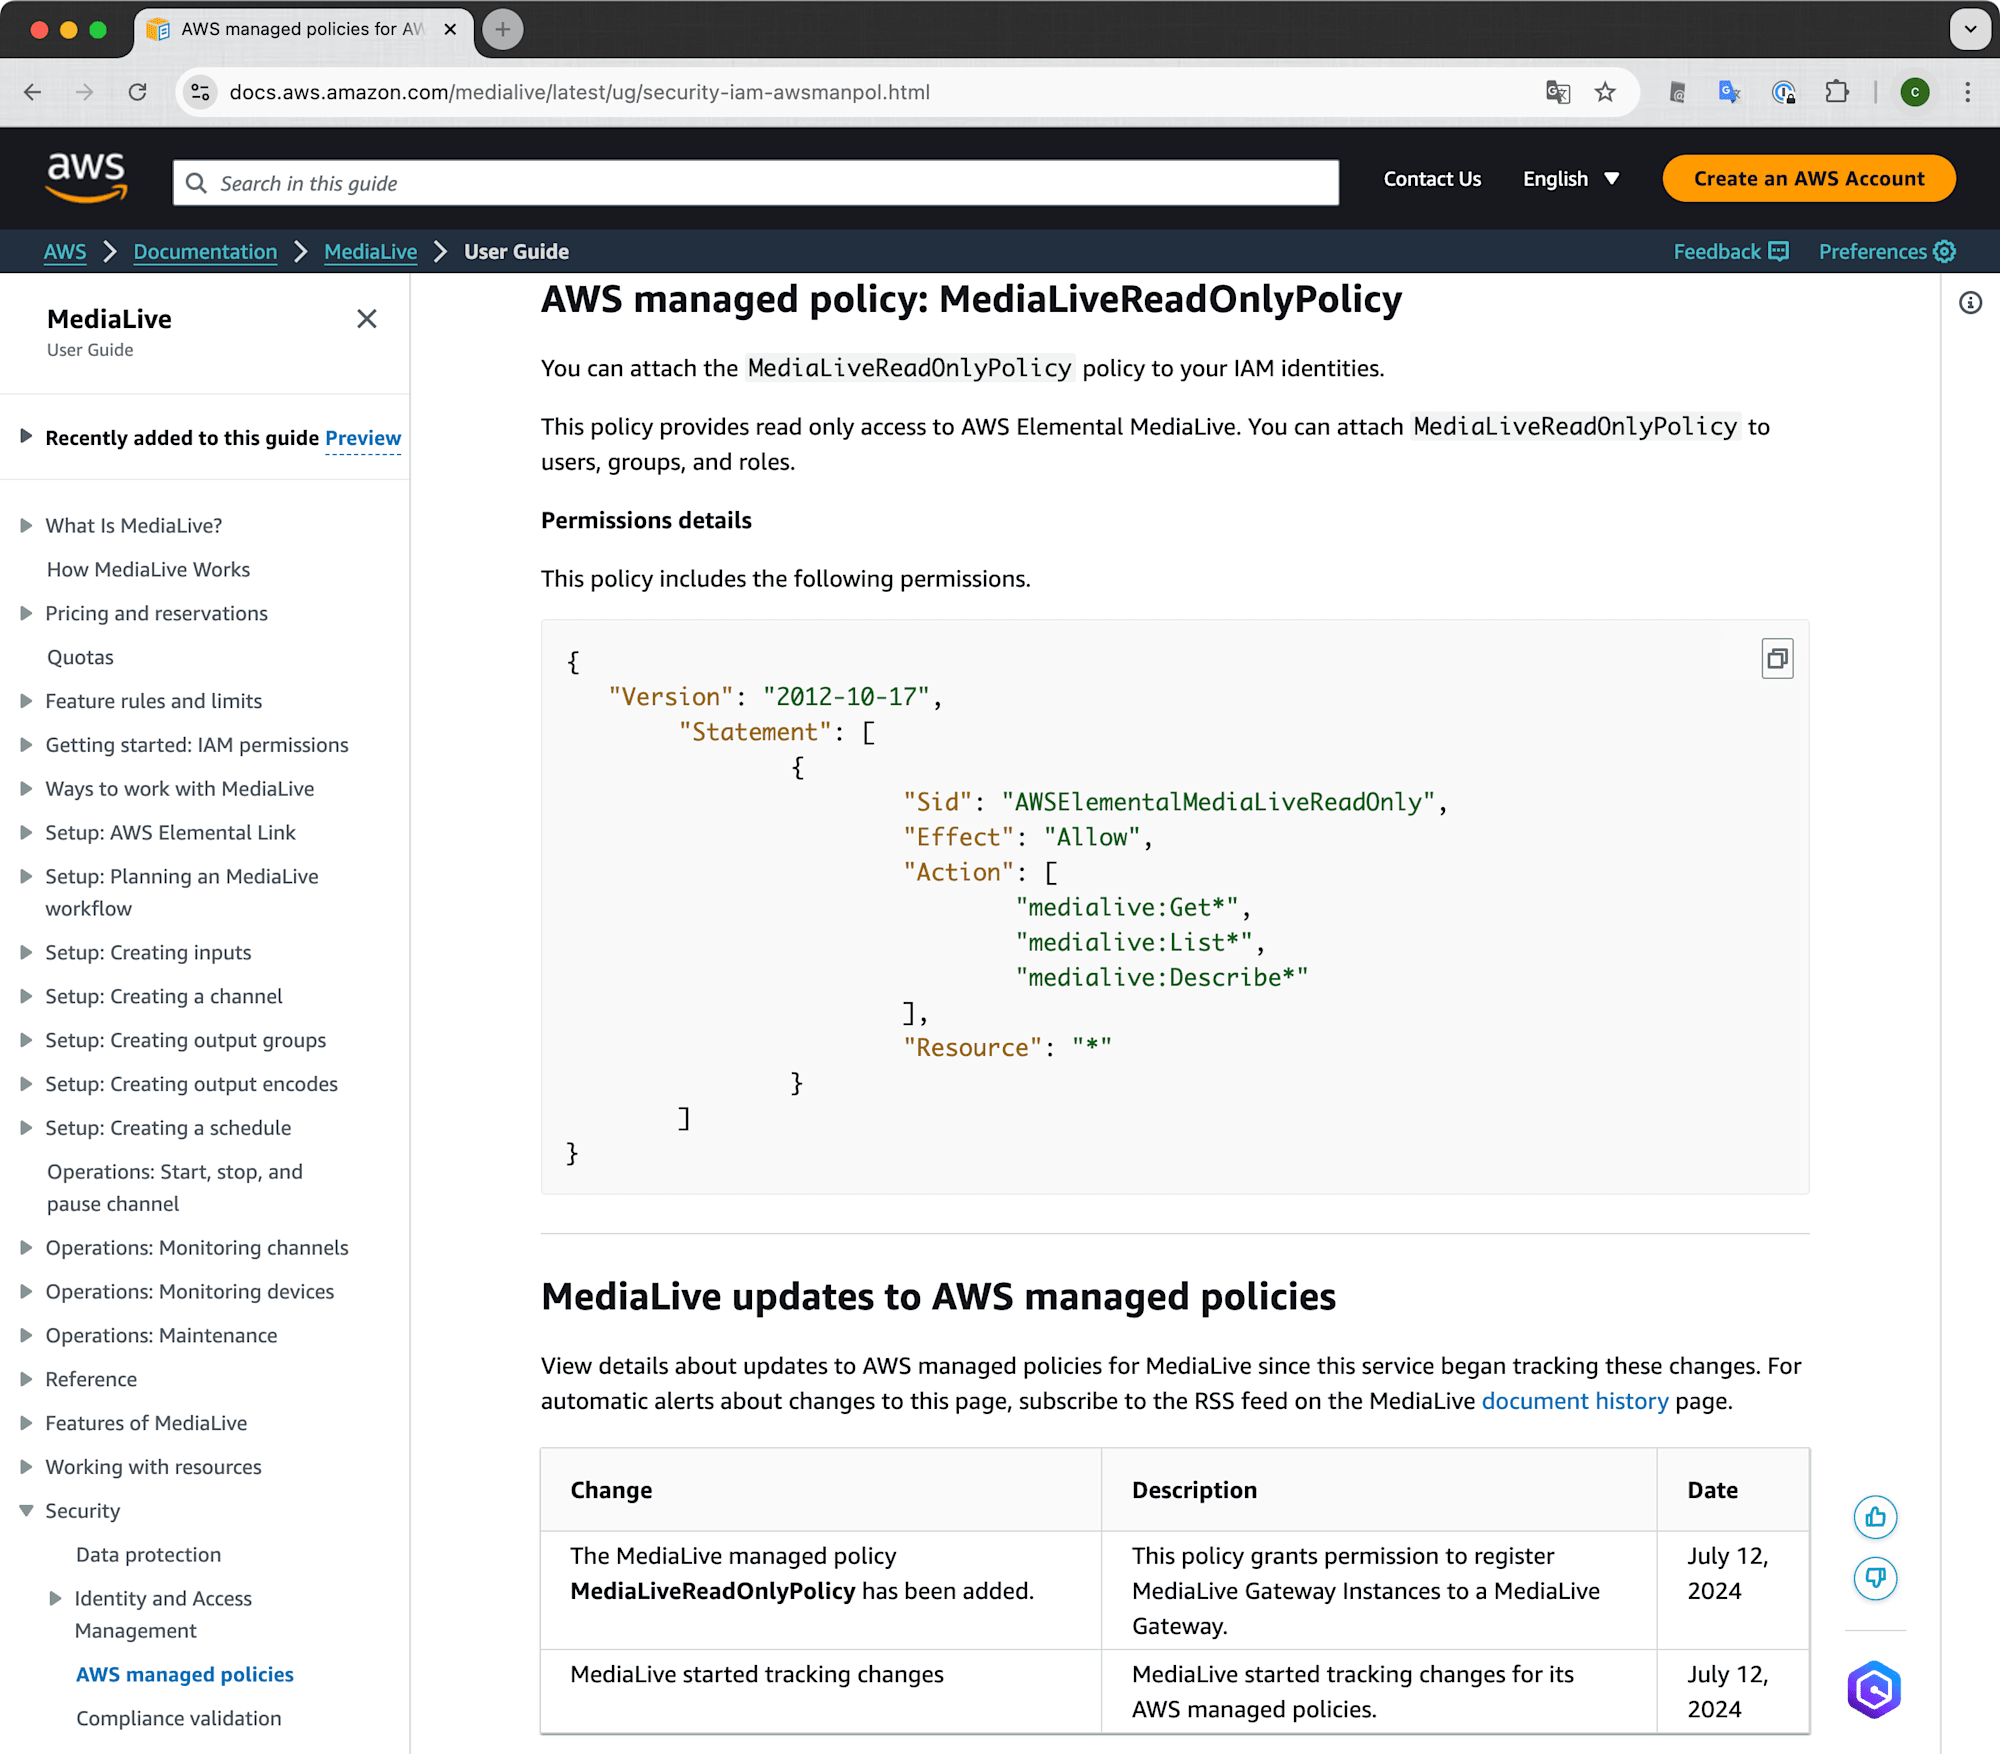Open Features of MediaLive section
2000x1754 pixels.
[x=146, y=1424]
